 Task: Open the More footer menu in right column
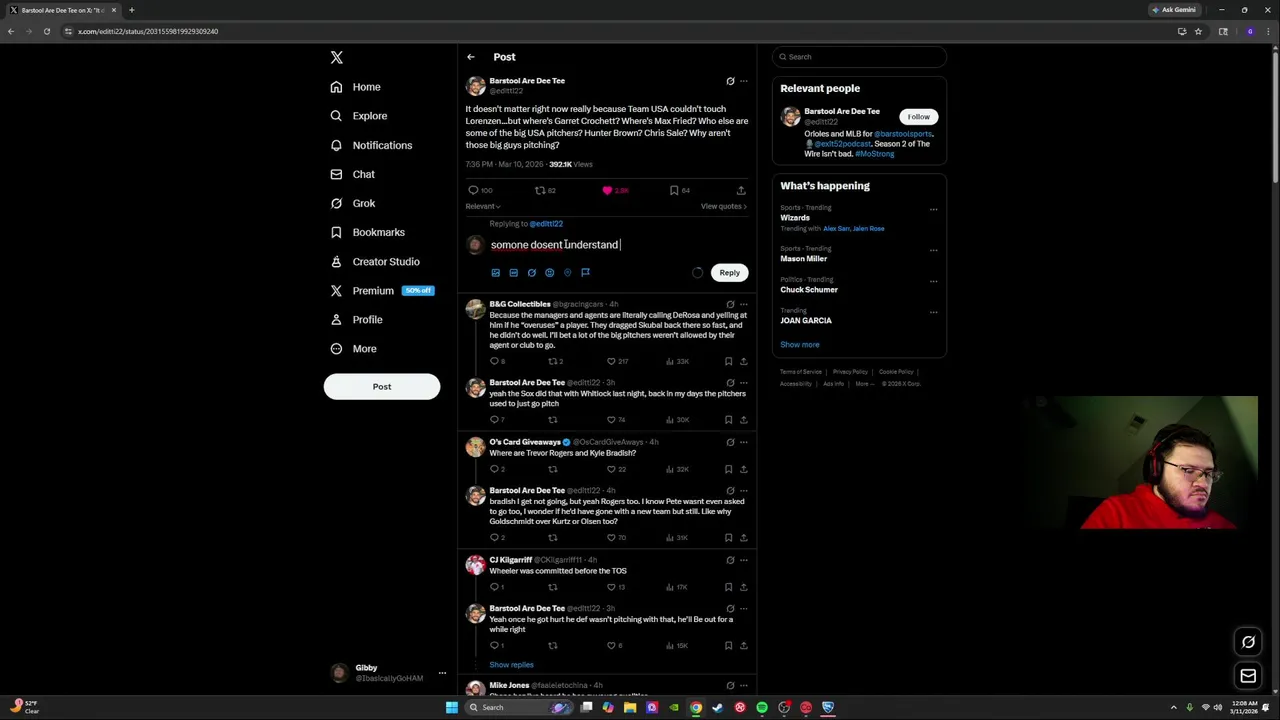(x=865, y=384)
